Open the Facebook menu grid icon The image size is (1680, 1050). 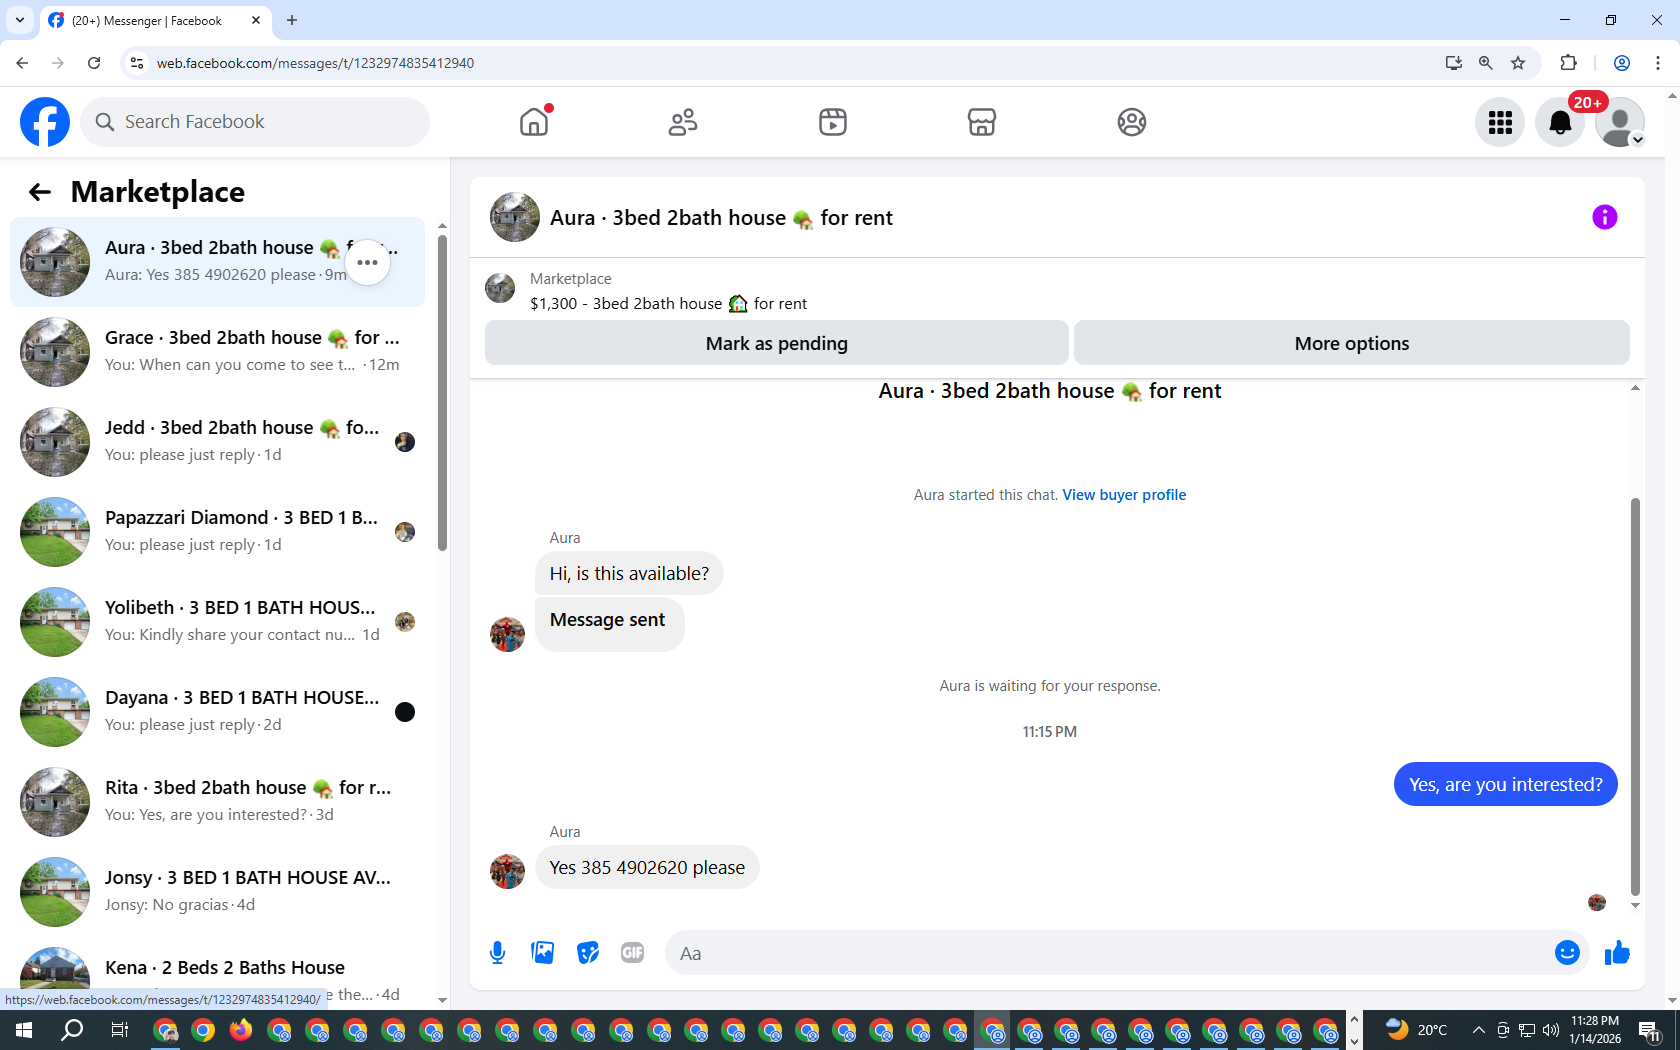point(1500,122)
